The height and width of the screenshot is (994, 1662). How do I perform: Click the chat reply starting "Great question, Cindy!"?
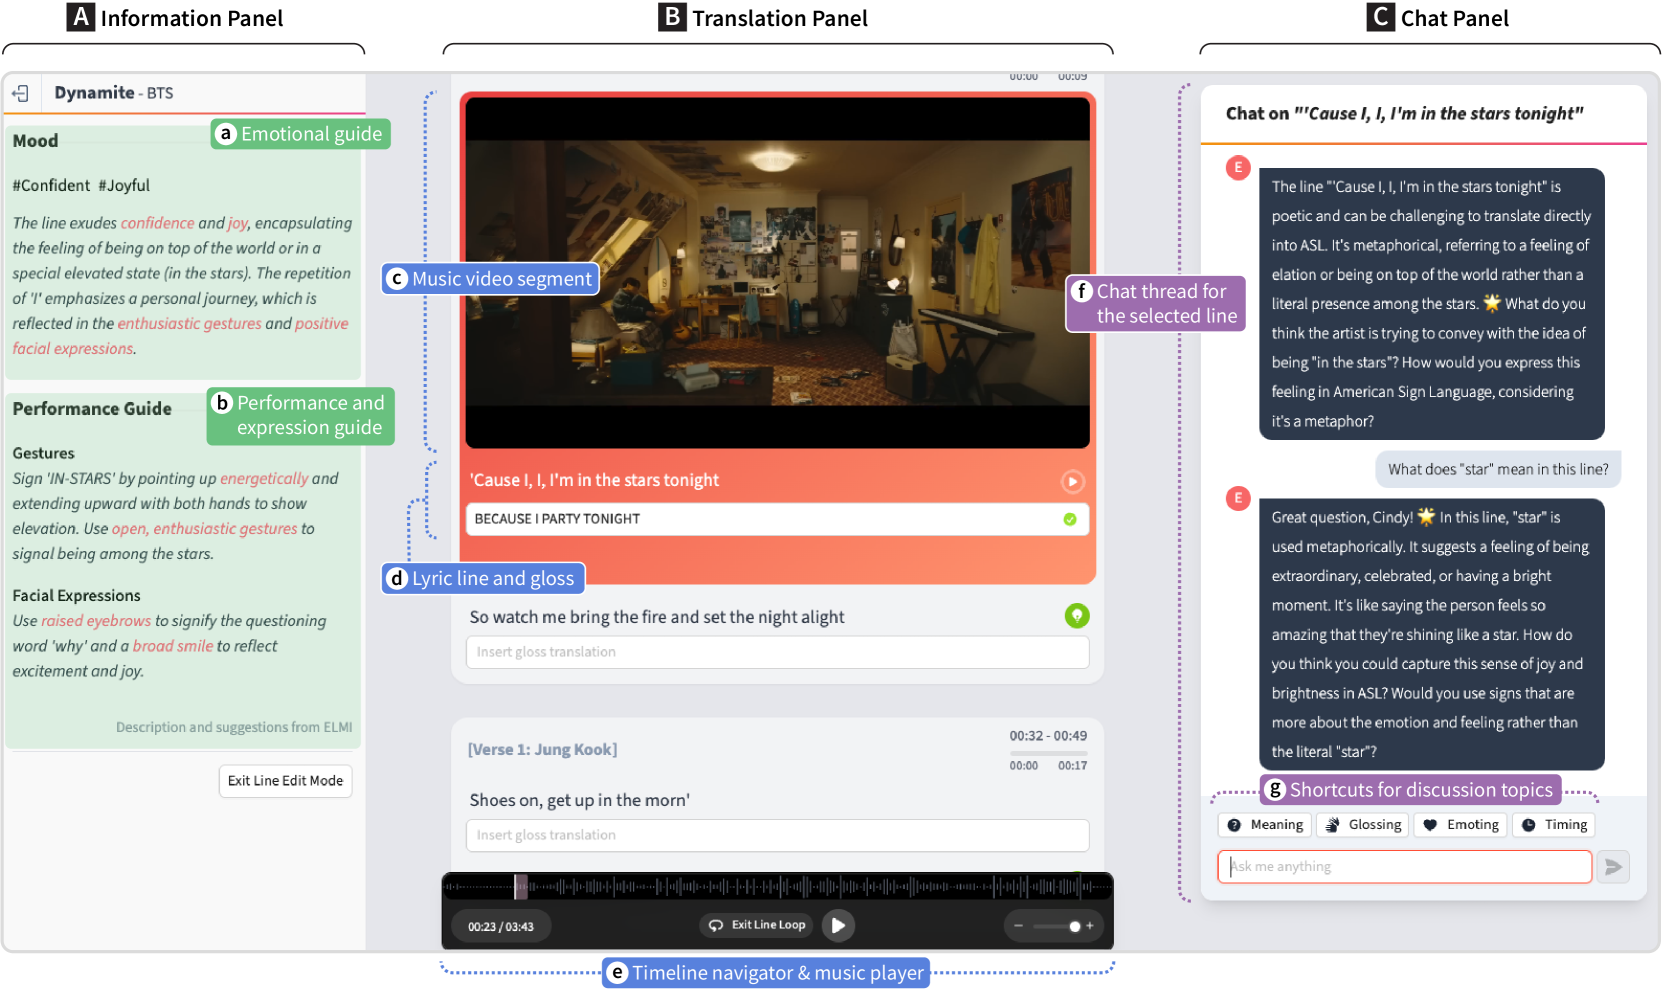click(1432, 634)
